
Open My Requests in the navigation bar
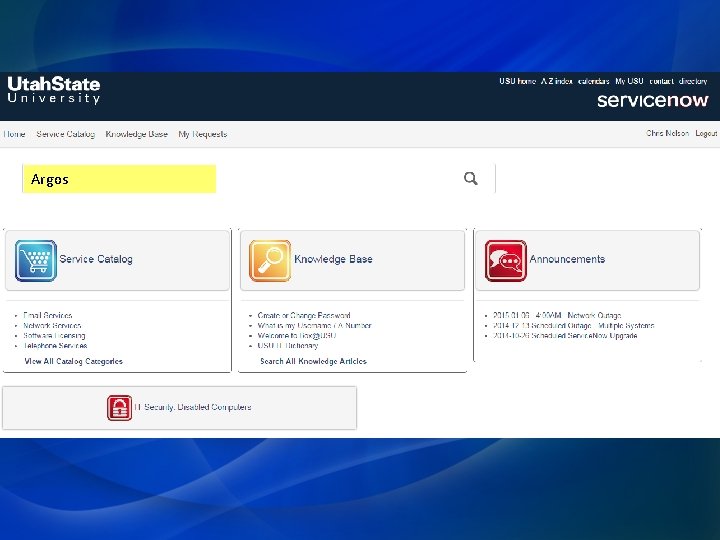coord(202,134)
